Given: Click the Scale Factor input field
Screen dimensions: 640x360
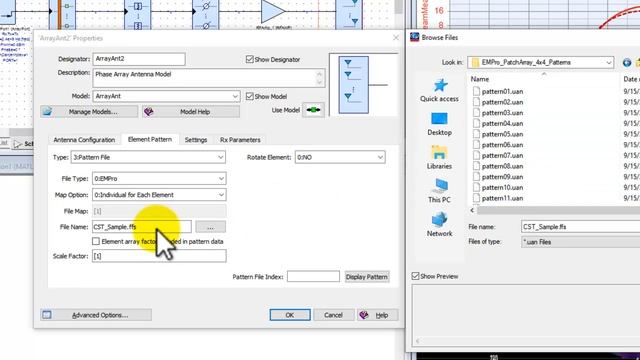Looking at the screenshot, I should [x=159, y=256].
